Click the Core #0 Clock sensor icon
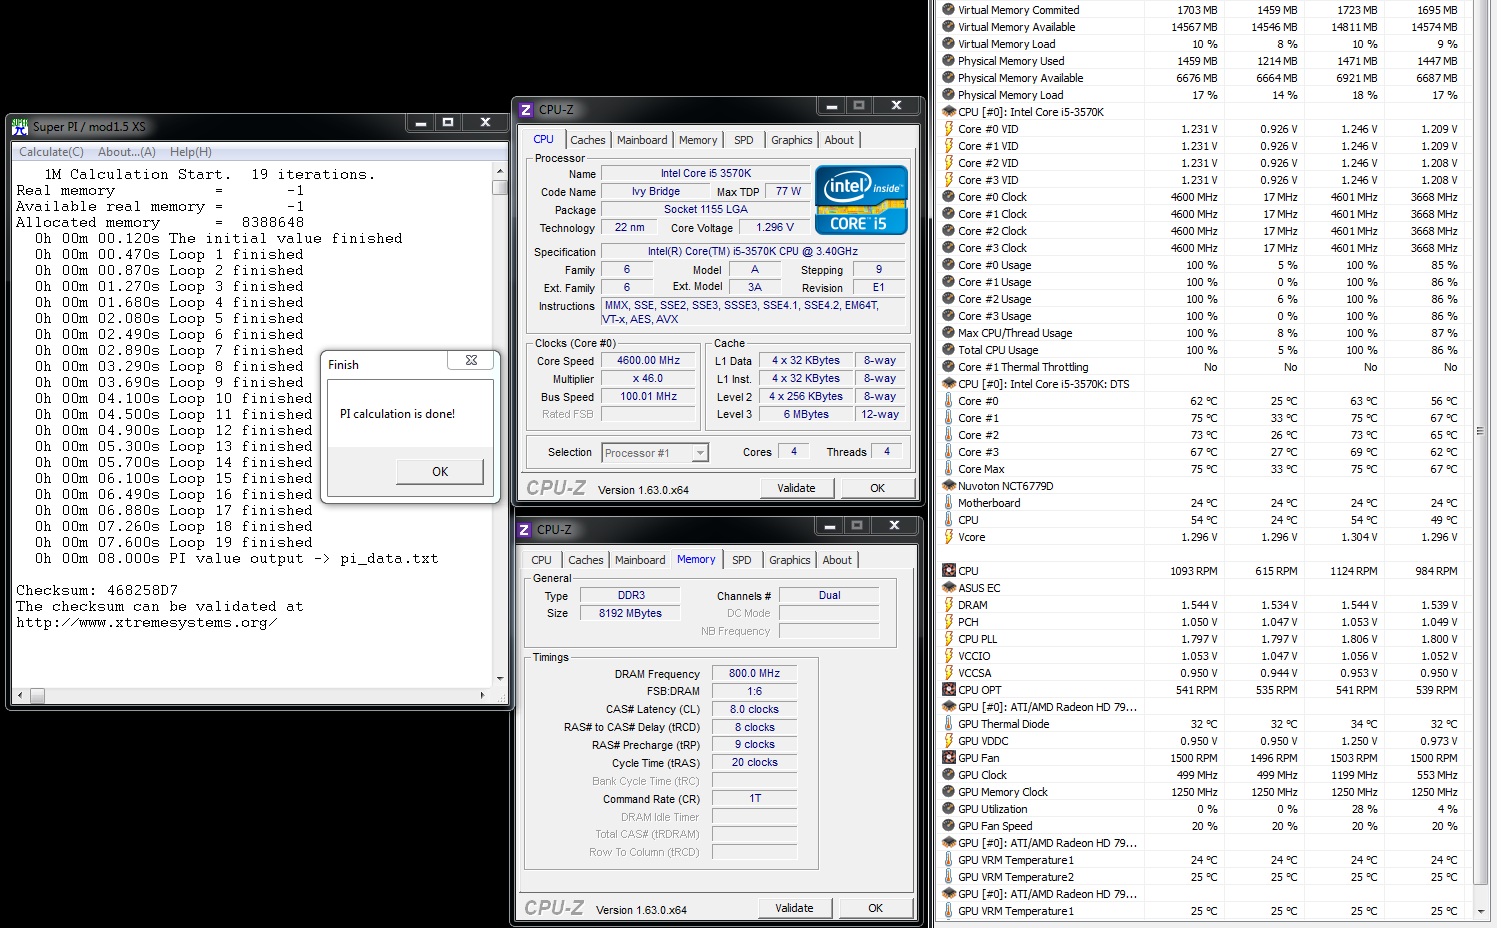 (948, 197)
